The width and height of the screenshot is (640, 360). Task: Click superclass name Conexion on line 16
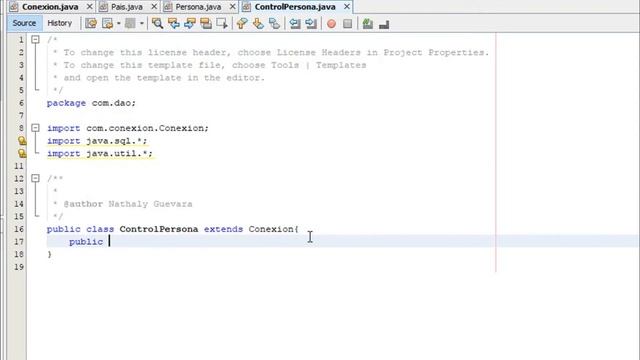pyautogui.click(x=271, y=229)
